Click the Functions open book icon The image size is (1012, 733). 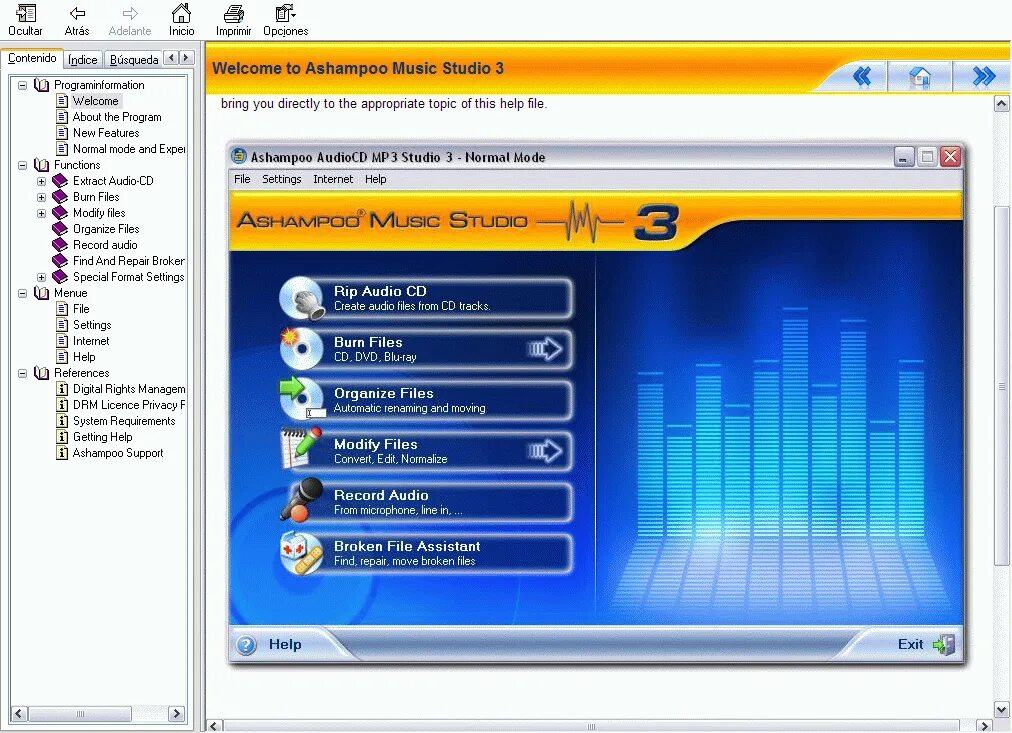point(41,165)
